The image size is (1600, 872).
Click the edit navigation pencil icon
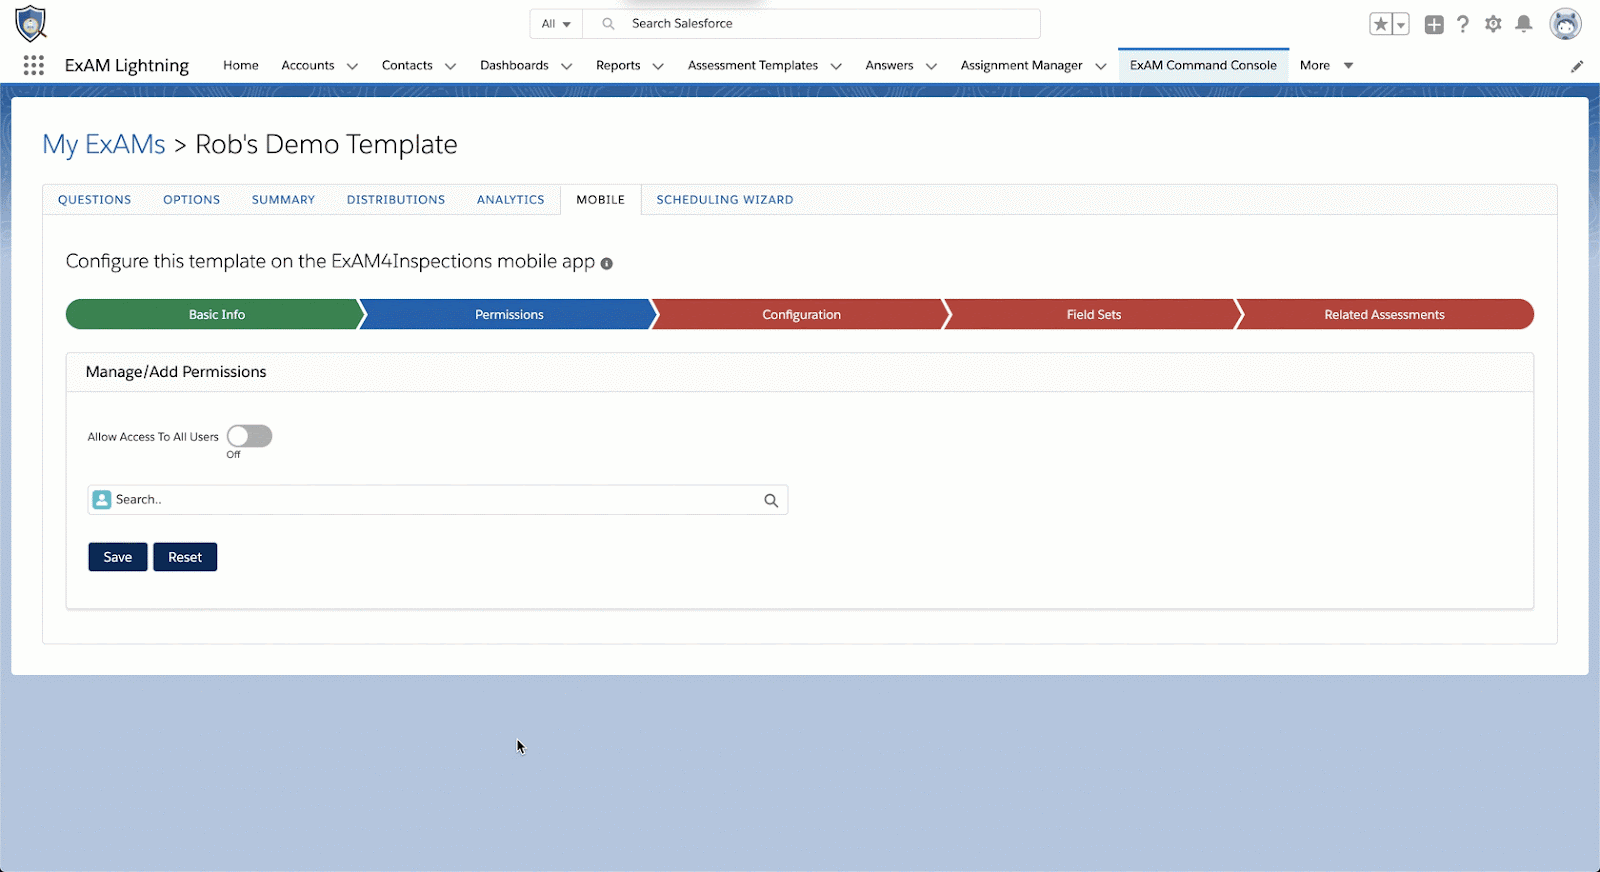click(x=1577, y=66)
